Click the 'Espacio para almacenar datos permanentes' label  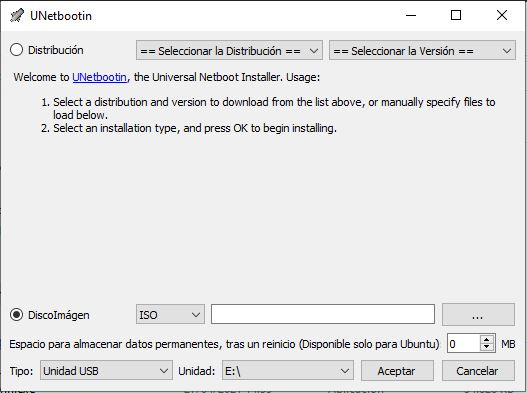(224, 344)
